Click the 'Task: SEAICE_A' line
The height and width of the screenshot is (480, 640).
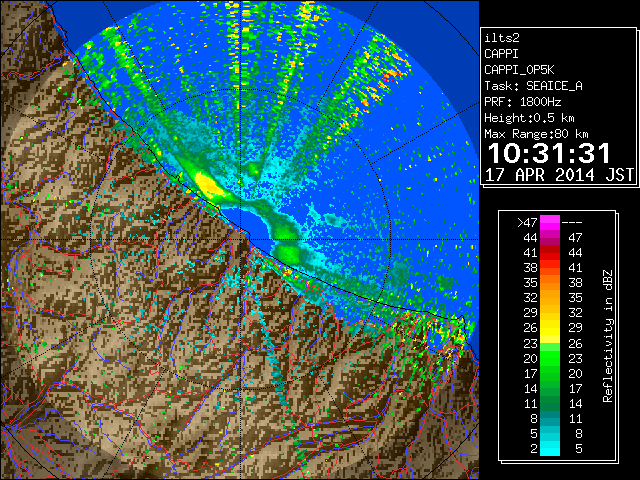coord(533,86)
